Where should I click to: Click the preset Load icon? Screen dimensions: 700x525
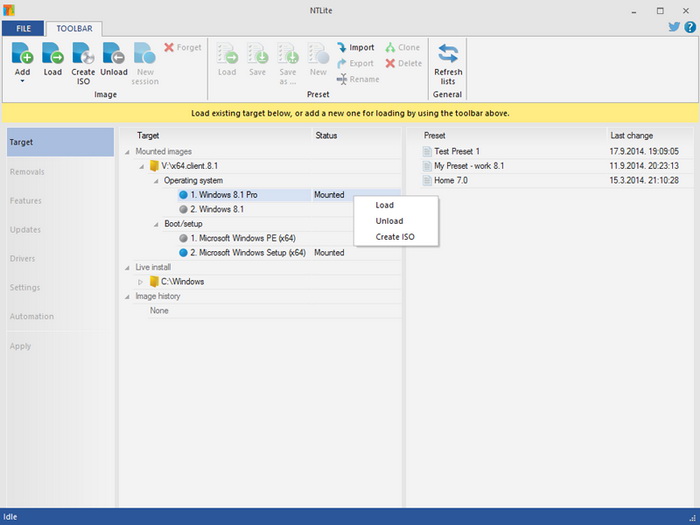click(227, 54)
